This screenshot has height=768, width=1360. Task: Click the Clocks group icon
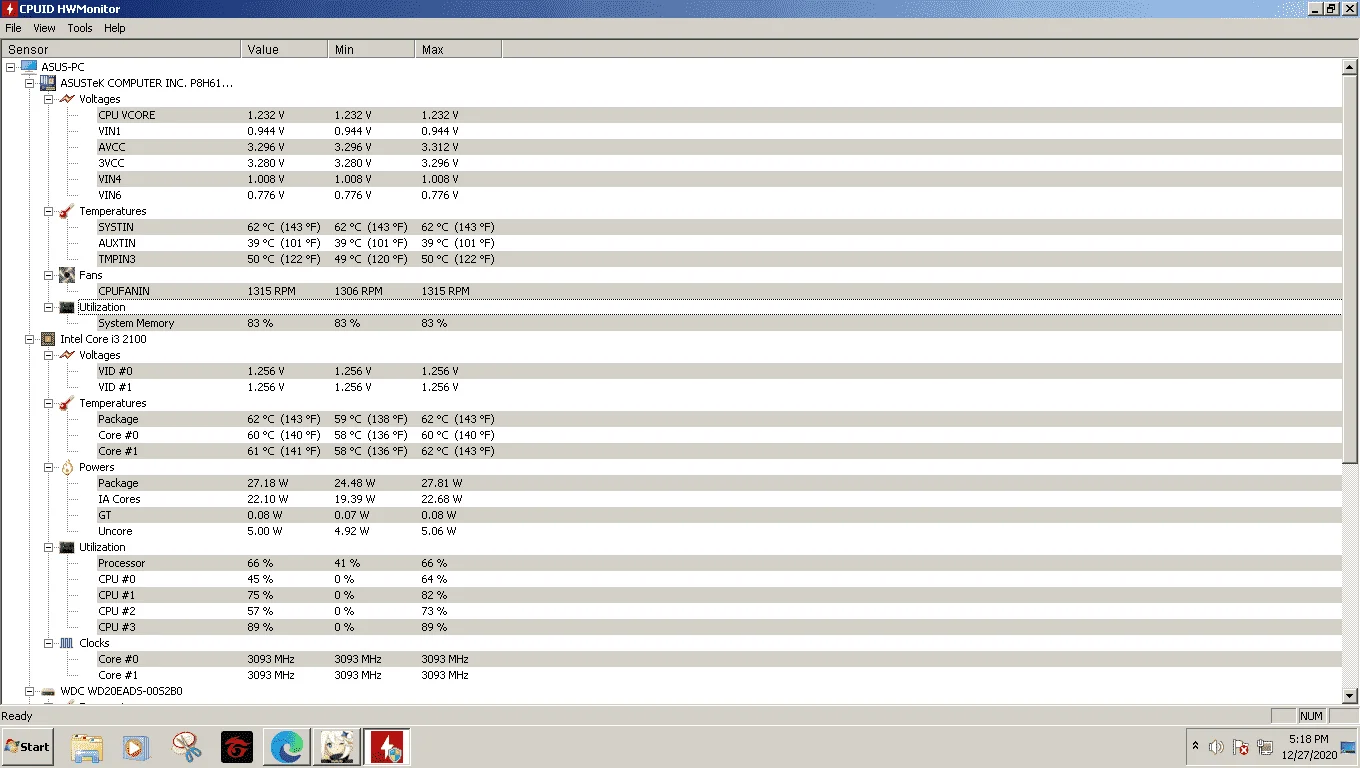[x=67, y=643]
